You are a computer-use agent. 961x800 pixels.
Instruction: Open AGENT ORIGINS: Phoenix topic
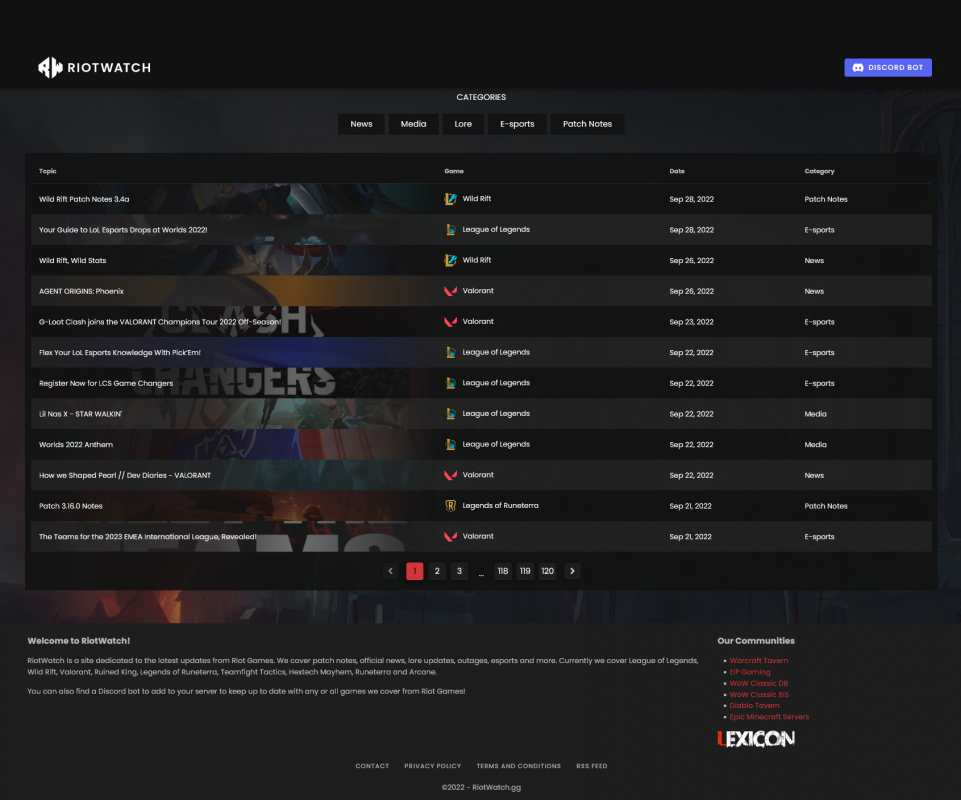(x=82, y=291)
